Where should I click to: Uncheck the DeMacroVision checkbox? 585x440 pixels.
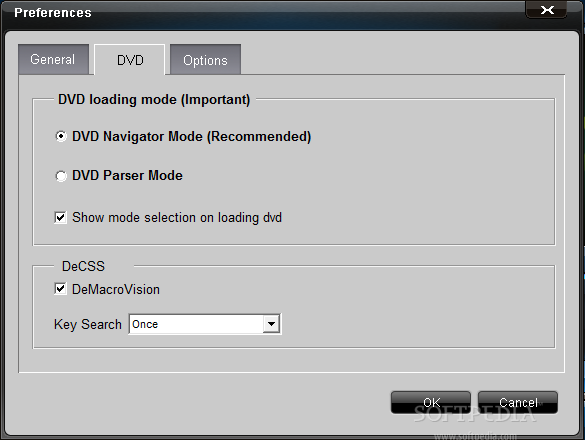(x=60, y=289)
